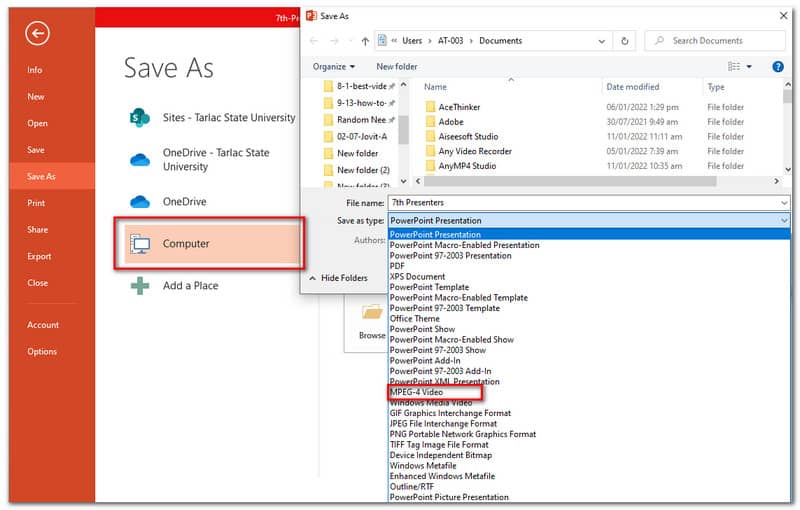Click the Add a Place plus icon
The image size is (800, 510).
coord(140,286)
